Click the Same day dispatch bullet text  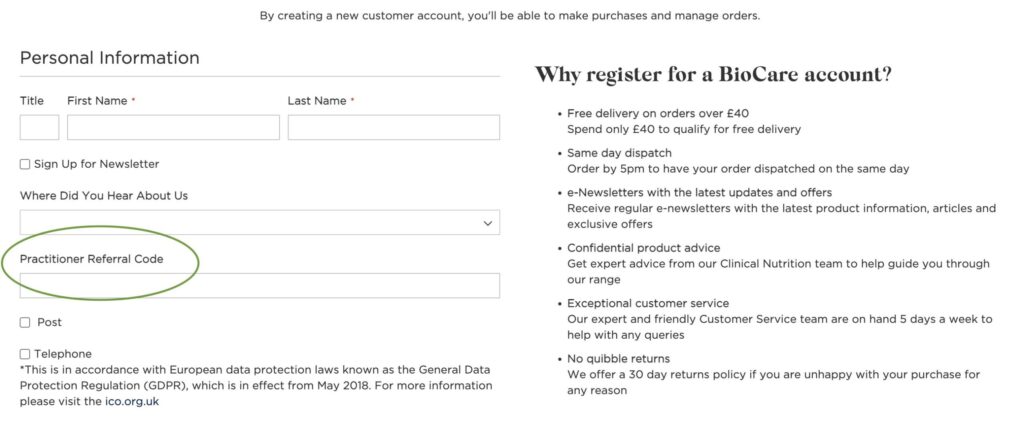coord(618,153)
